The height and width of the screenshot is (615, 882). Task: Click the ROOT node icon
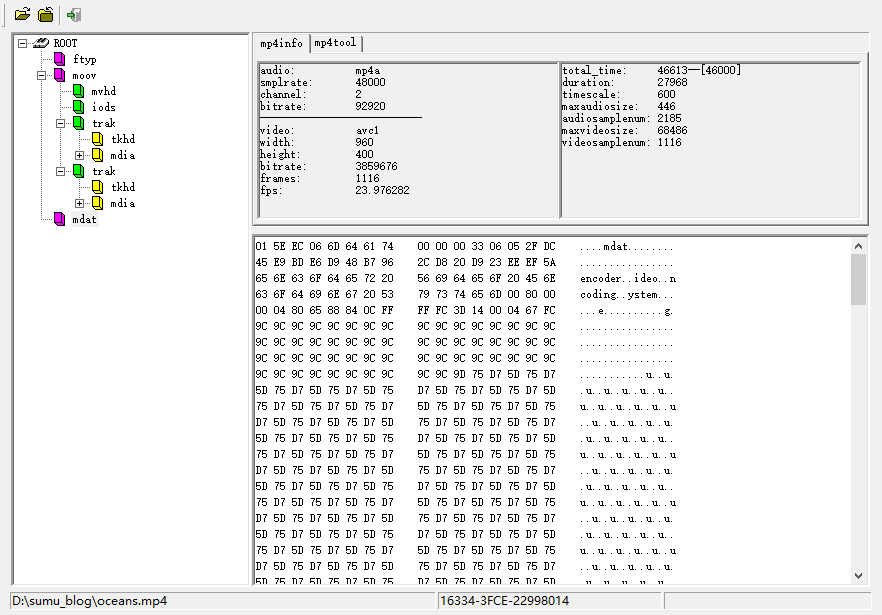[41, 44]
